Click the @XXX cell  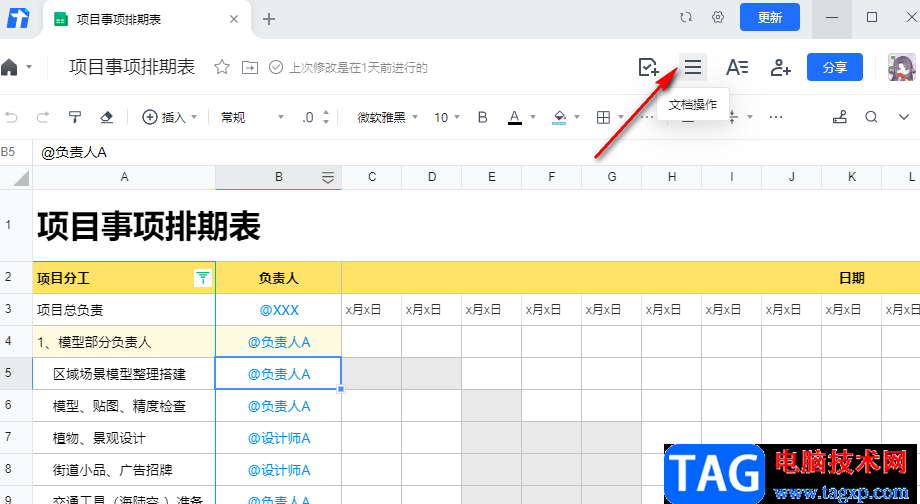click(279, 310)
